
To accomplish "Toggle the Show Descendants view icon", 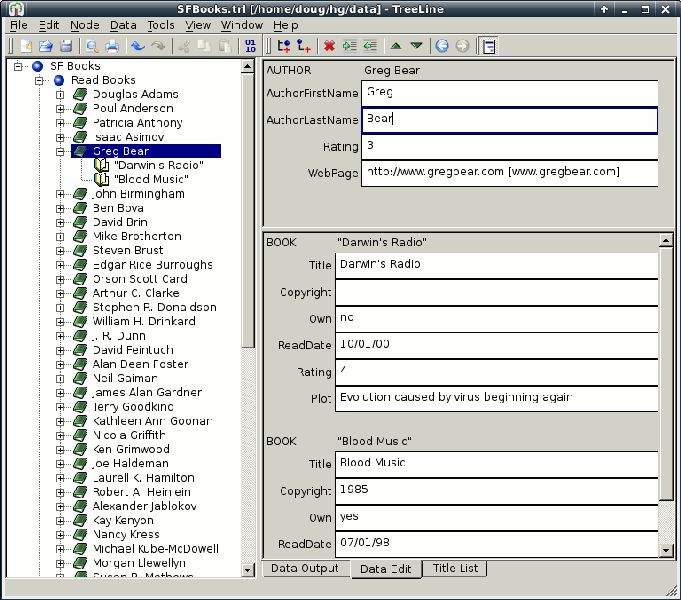I will coord(489,46).
